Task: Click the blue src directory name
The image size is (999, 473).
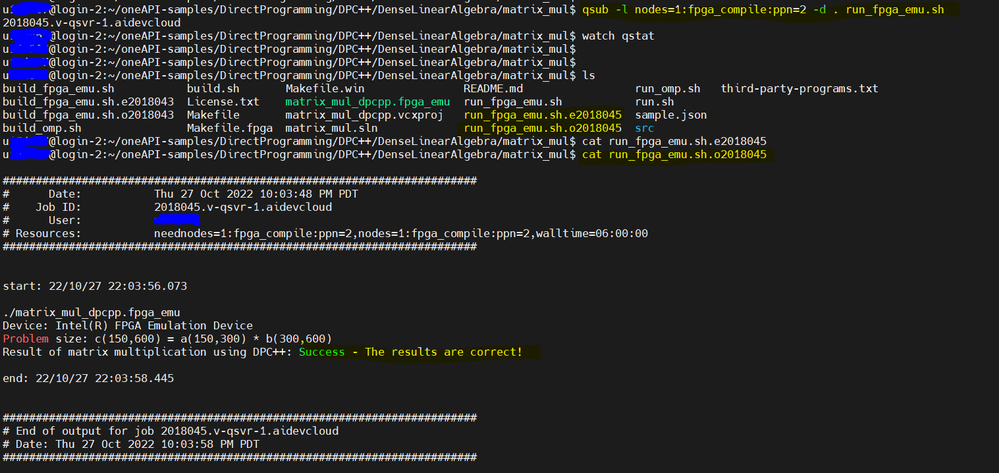Action: (646, 129)
